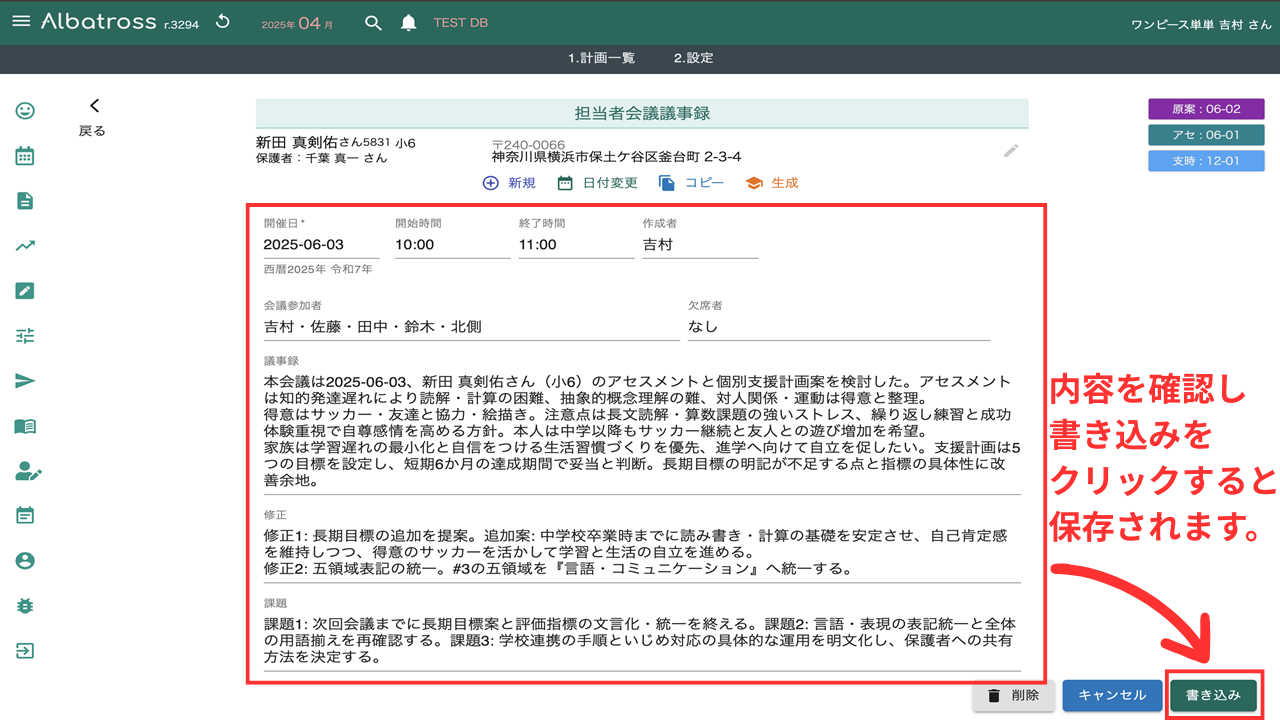This screenshot has width=1280, height=720.
Task: Switch to the 2.設定 tab
Action: [694, 58]
